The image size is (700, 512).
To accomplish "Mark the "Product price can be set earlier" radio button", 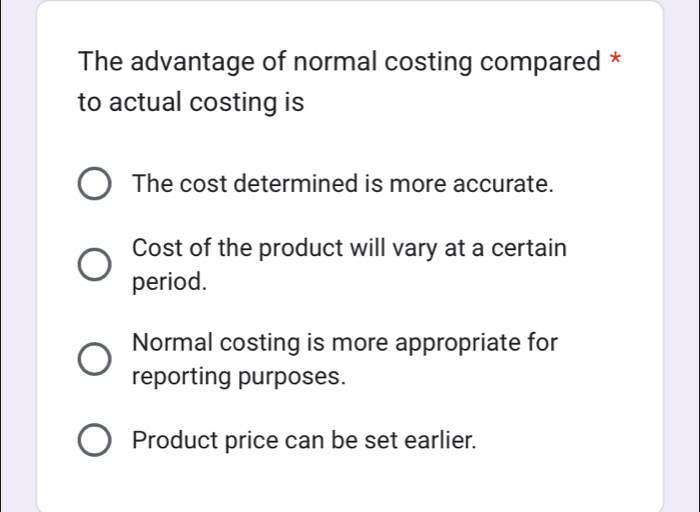I will [x=95, y=440].
